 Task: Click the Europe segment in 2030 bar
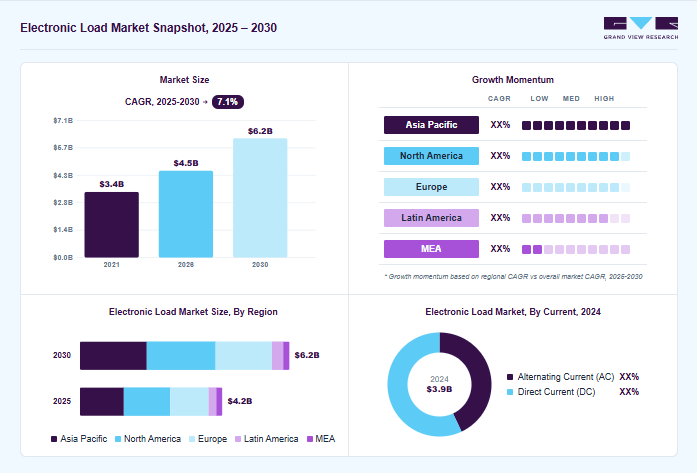tap(244, 356)
